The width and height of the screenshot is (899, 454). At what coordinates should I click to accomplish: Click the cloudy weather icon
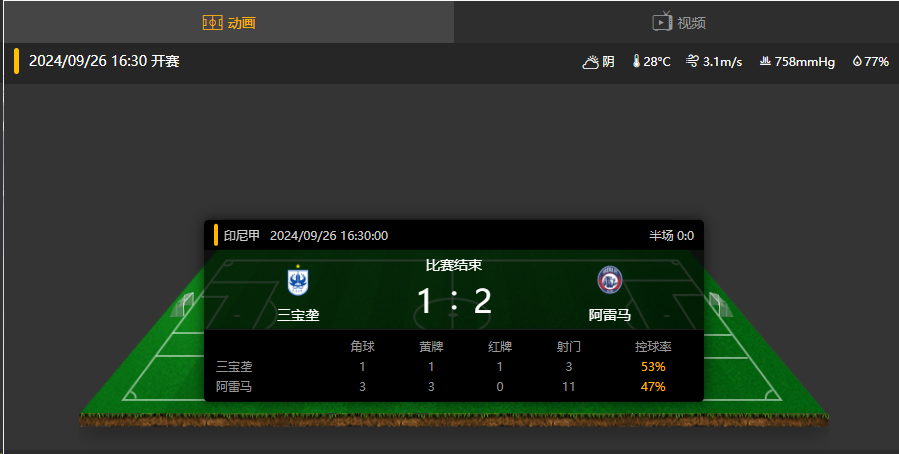pyautogui.click(x=591, y=62)
